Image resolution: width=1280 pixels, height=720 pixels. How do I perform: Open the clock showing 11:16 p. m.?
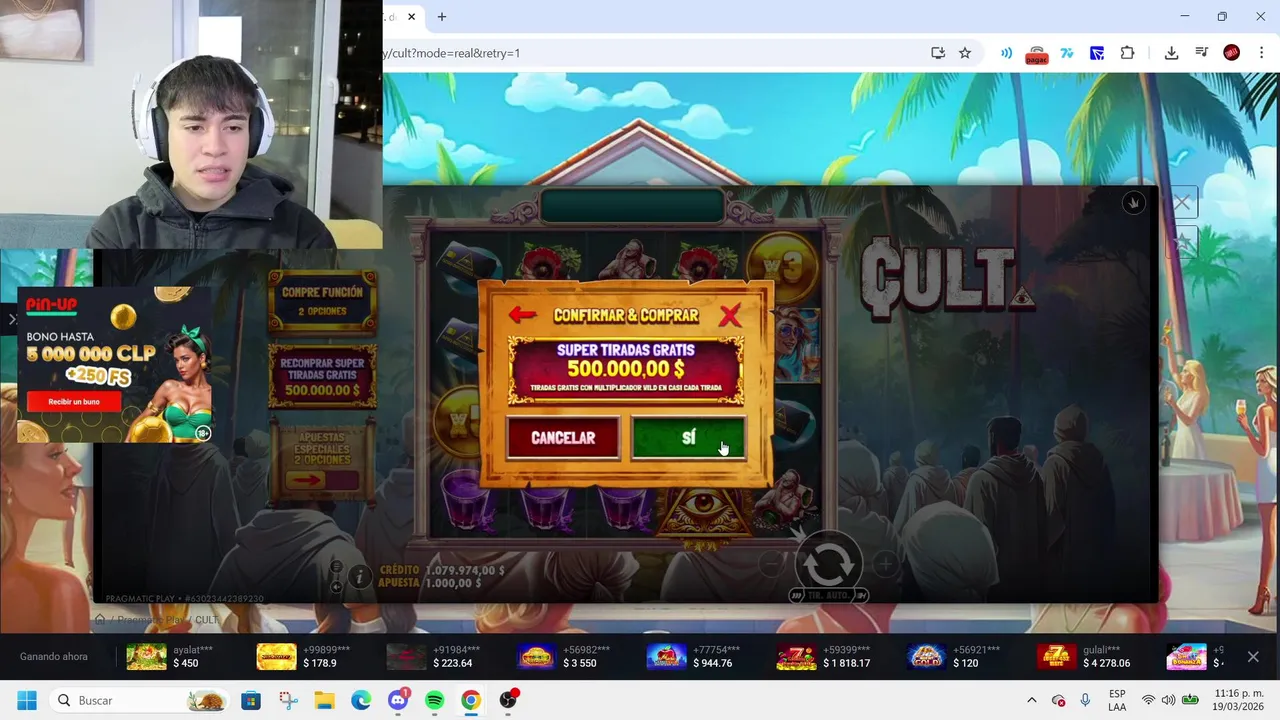(1239, 700)
